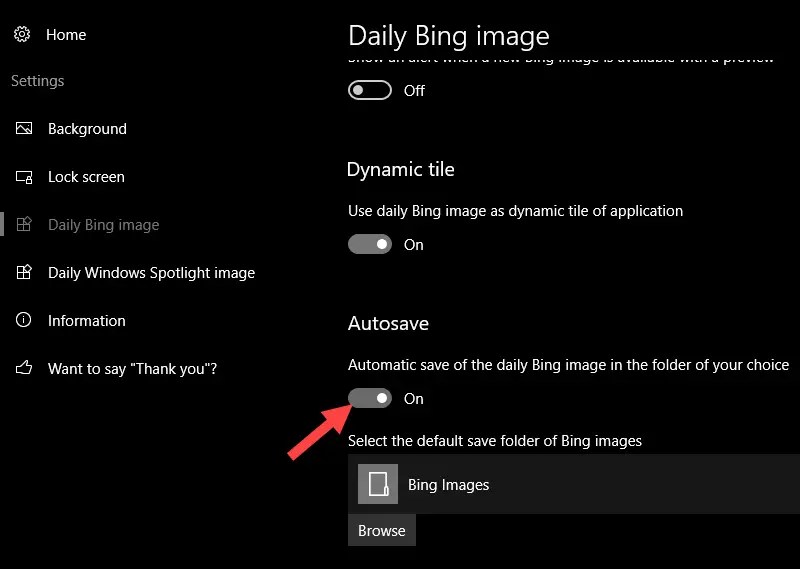Click the Home gear icon
Screen dimensions: 800x569
22,34
